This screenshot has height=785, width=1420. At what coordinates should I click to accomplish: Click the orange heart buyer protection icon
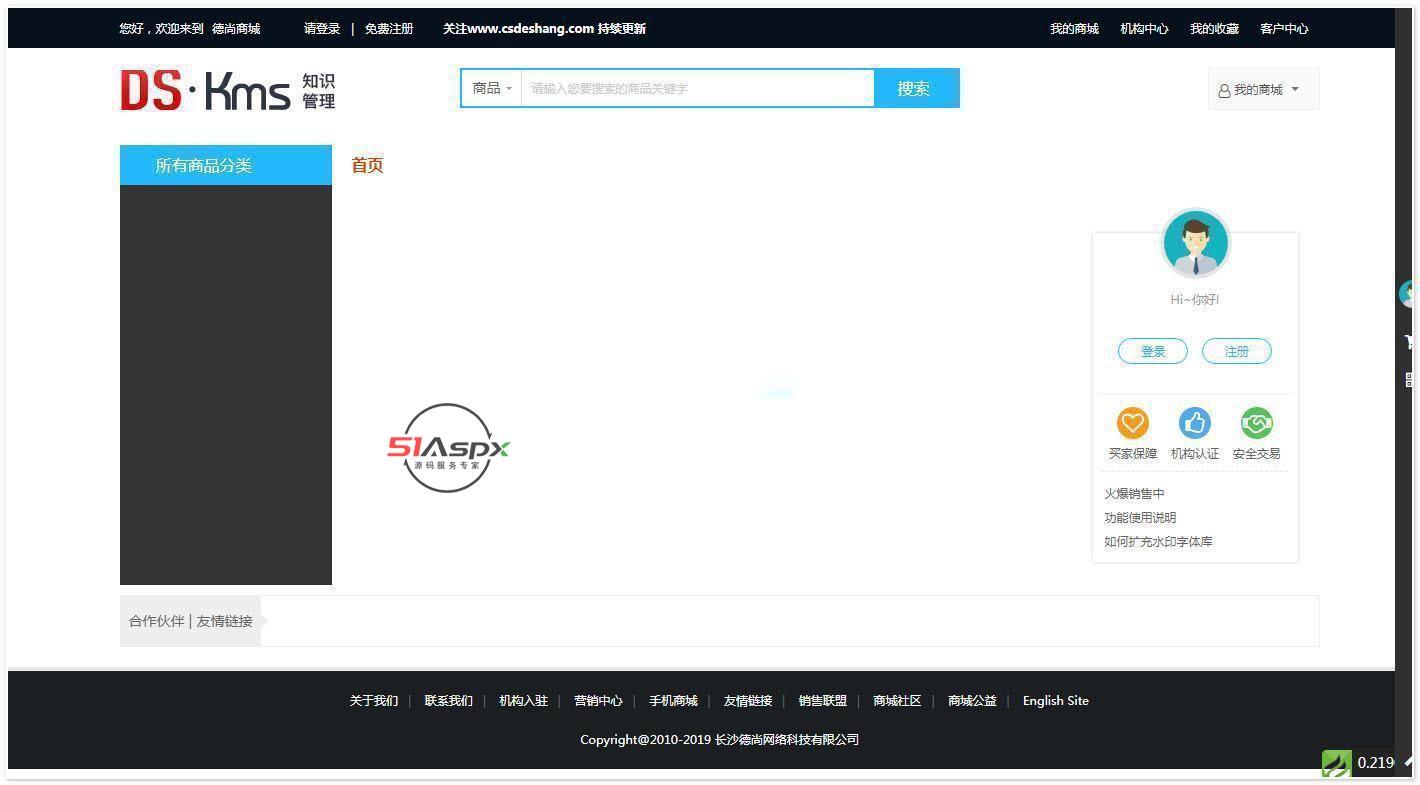1132,423
